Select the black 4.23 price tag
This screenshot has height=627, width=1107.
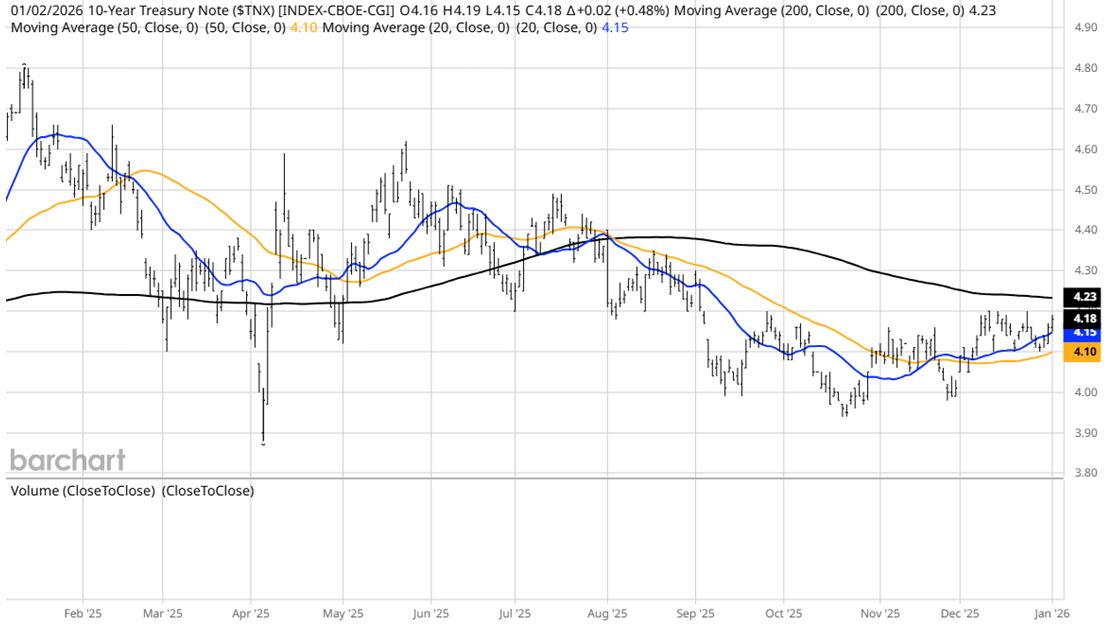(1083, 296)
